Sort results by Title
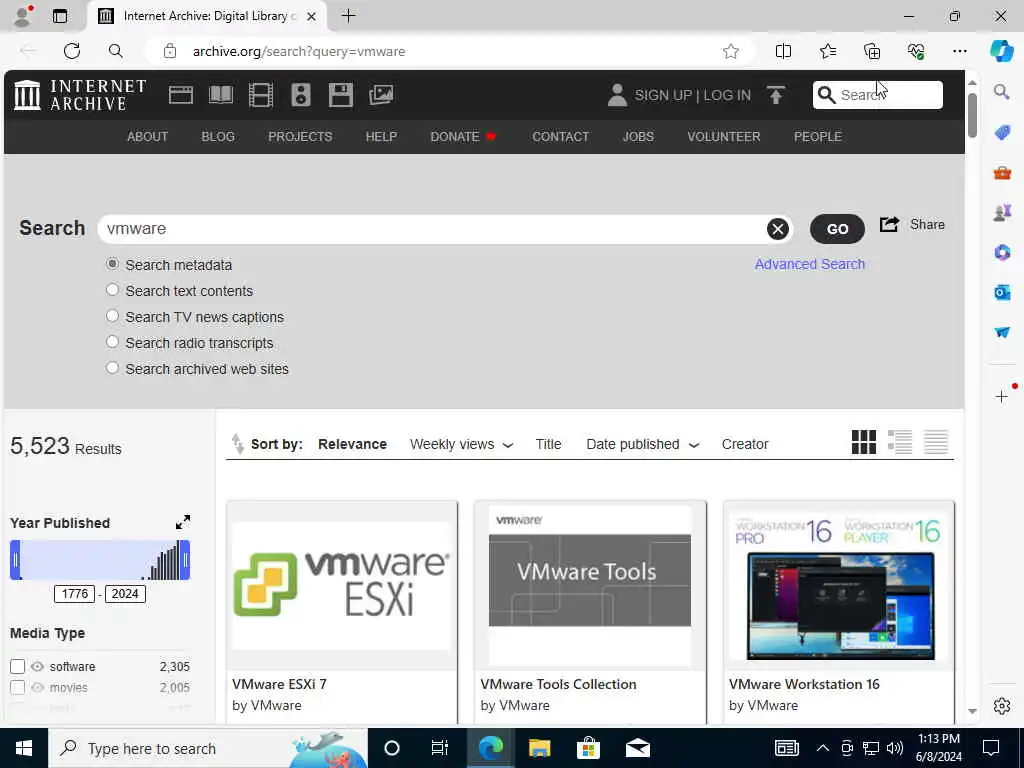 click(x=548, y=444)
